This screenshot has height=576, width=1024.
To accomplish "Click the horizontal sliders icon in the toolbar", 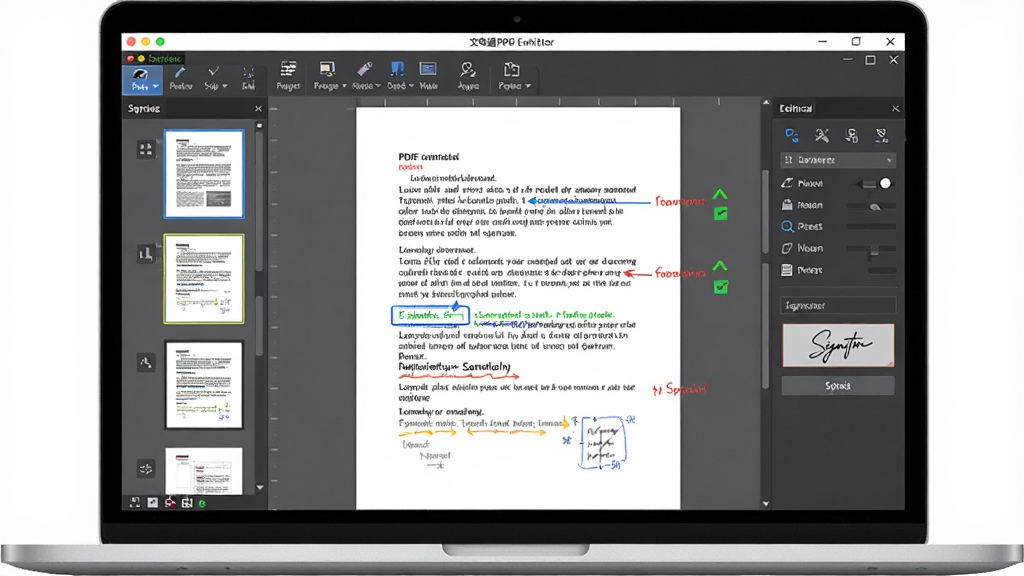I will [x=288, y=69].
